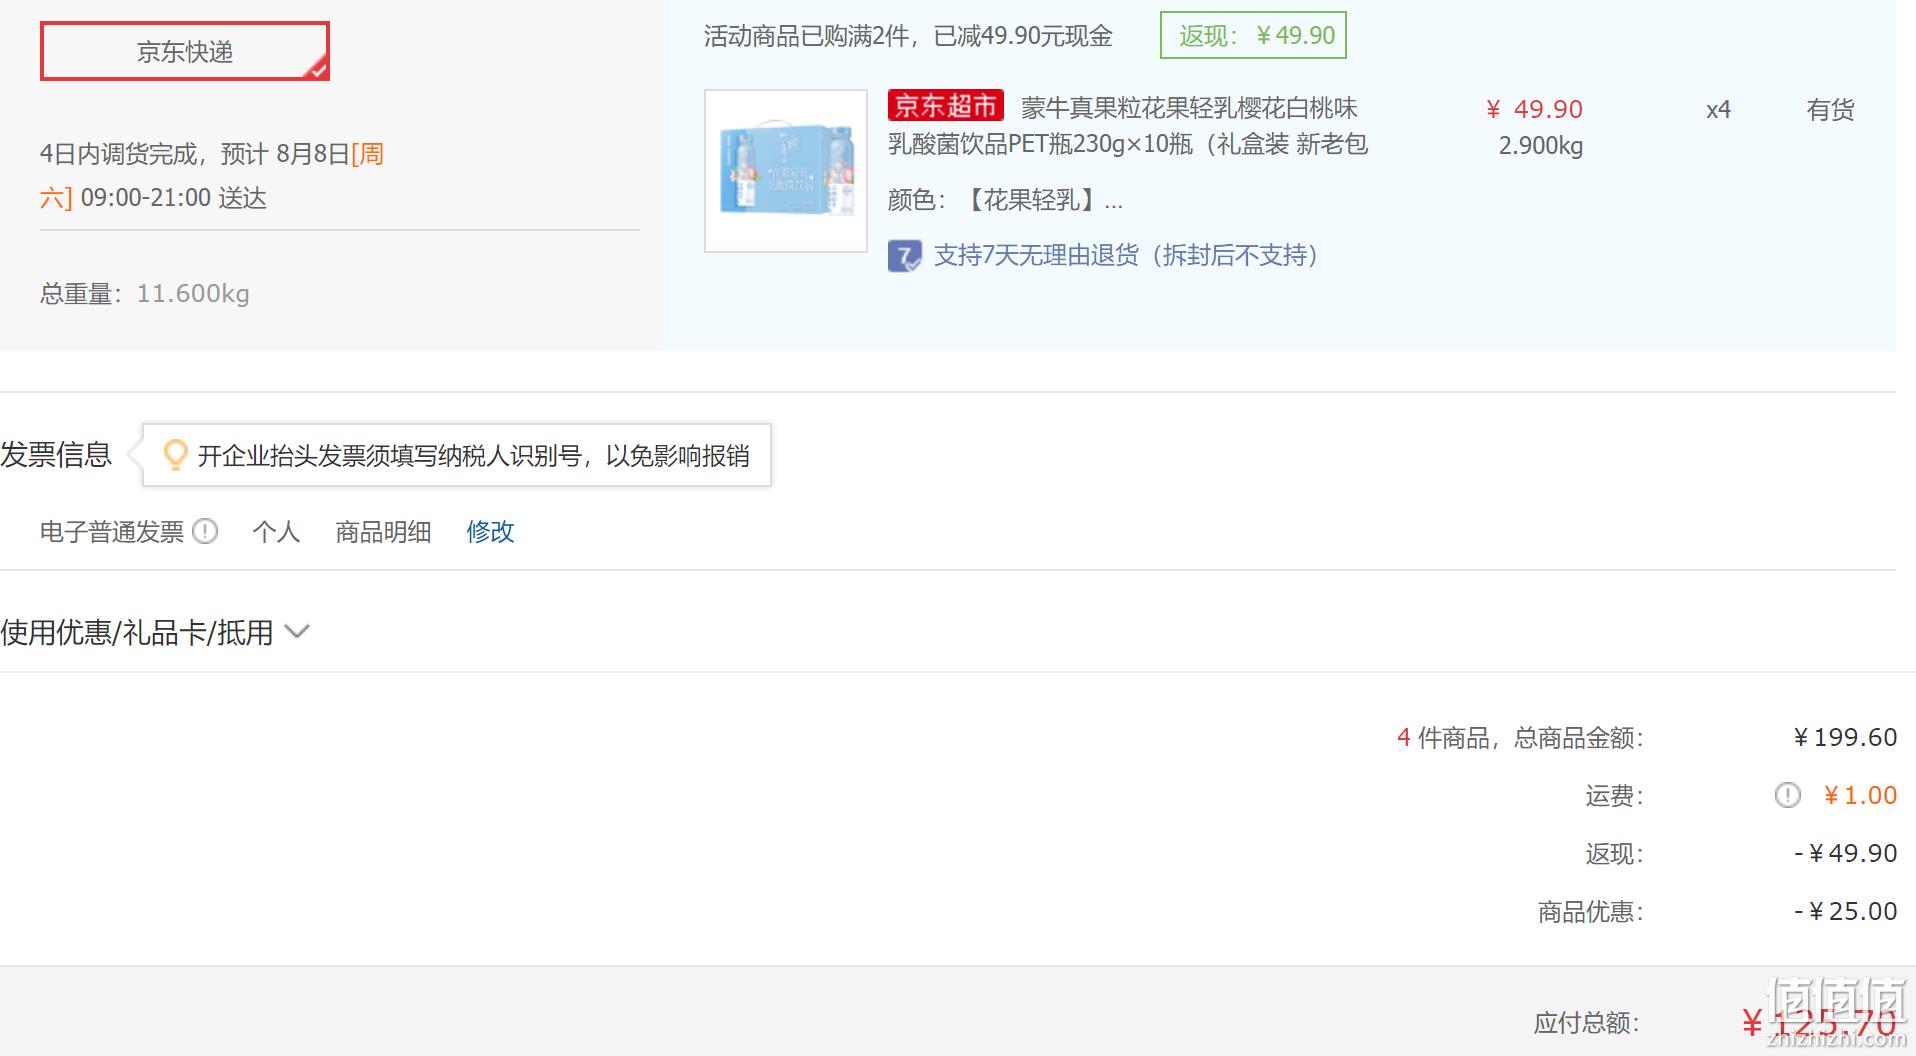Screen dimensions: 1916x1056
Task: Click the 总商品金额 ¥199.60 value
Action: pyautogui.click(x=1845, y=737)
